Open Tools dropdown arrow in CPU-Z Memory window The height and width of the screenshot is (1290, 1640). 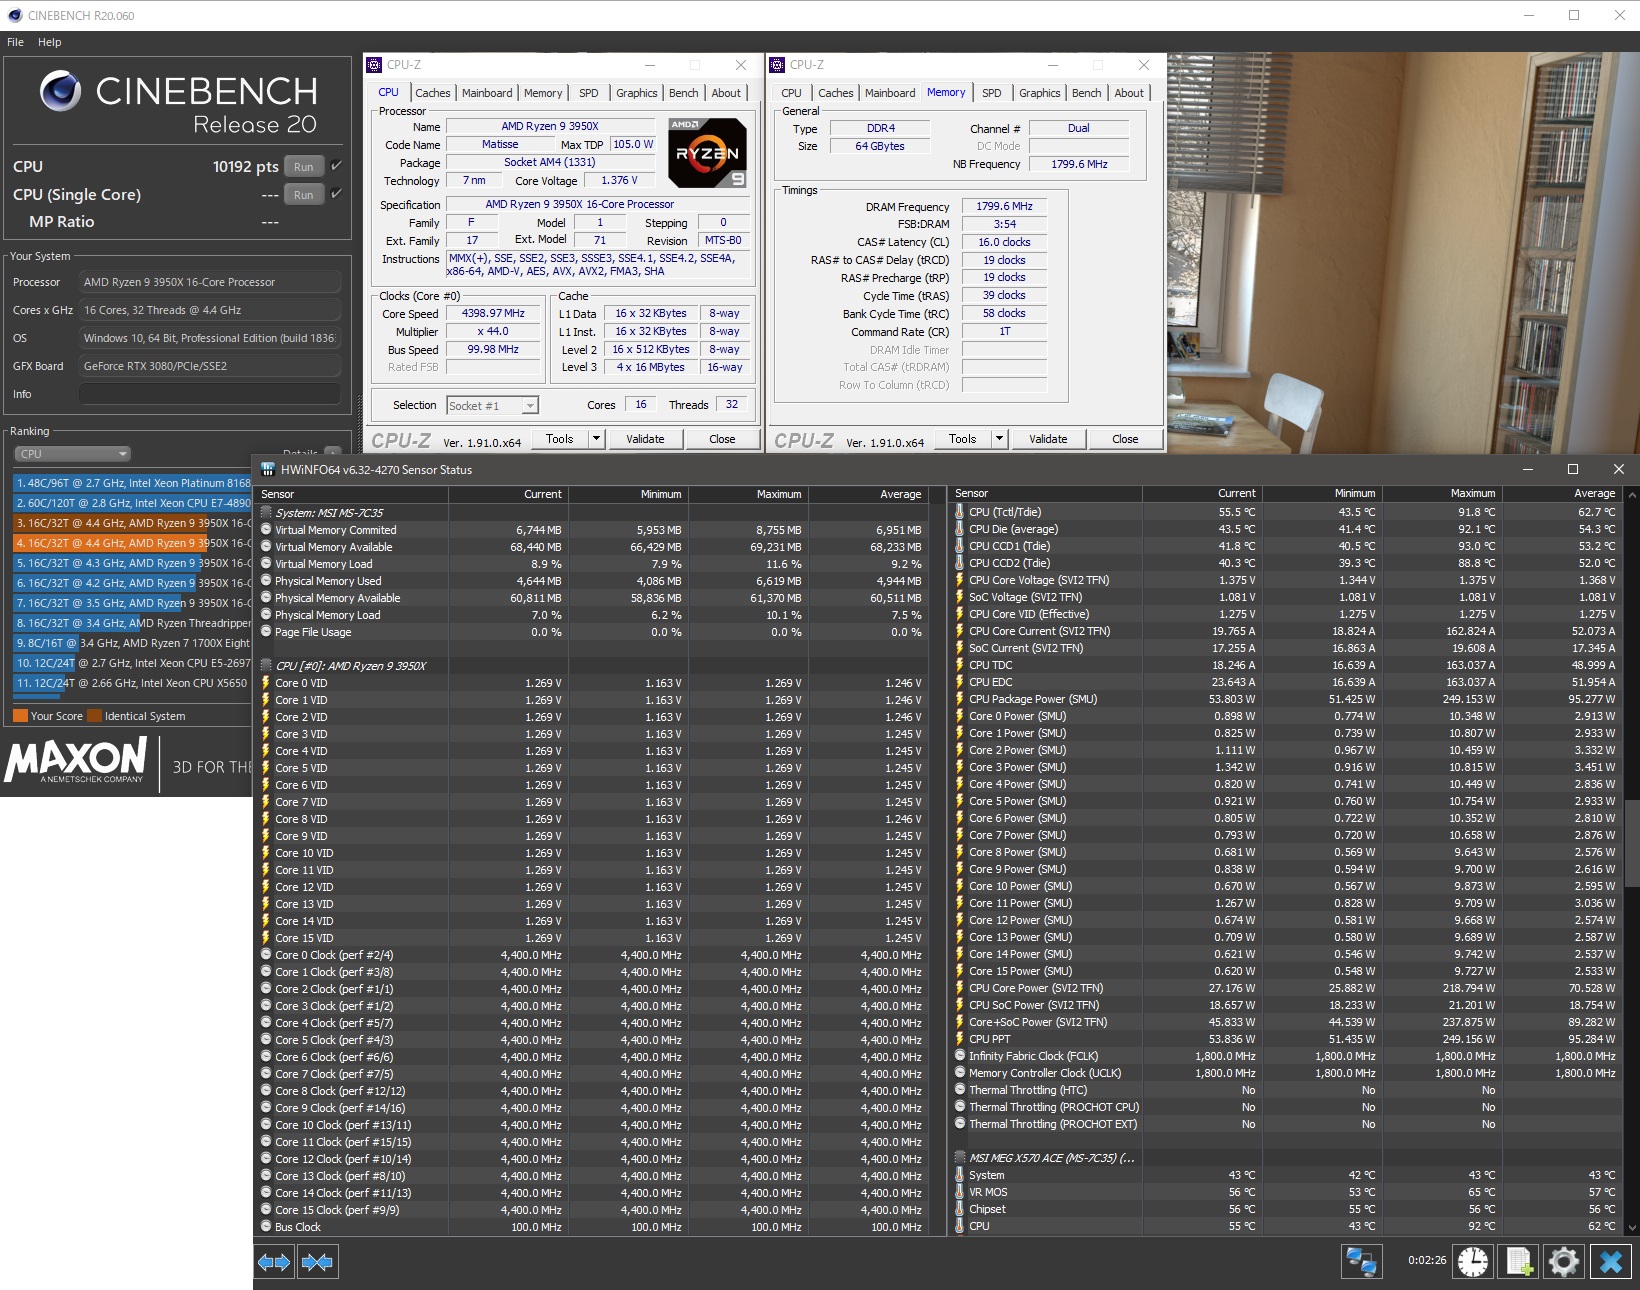point(999,439)
